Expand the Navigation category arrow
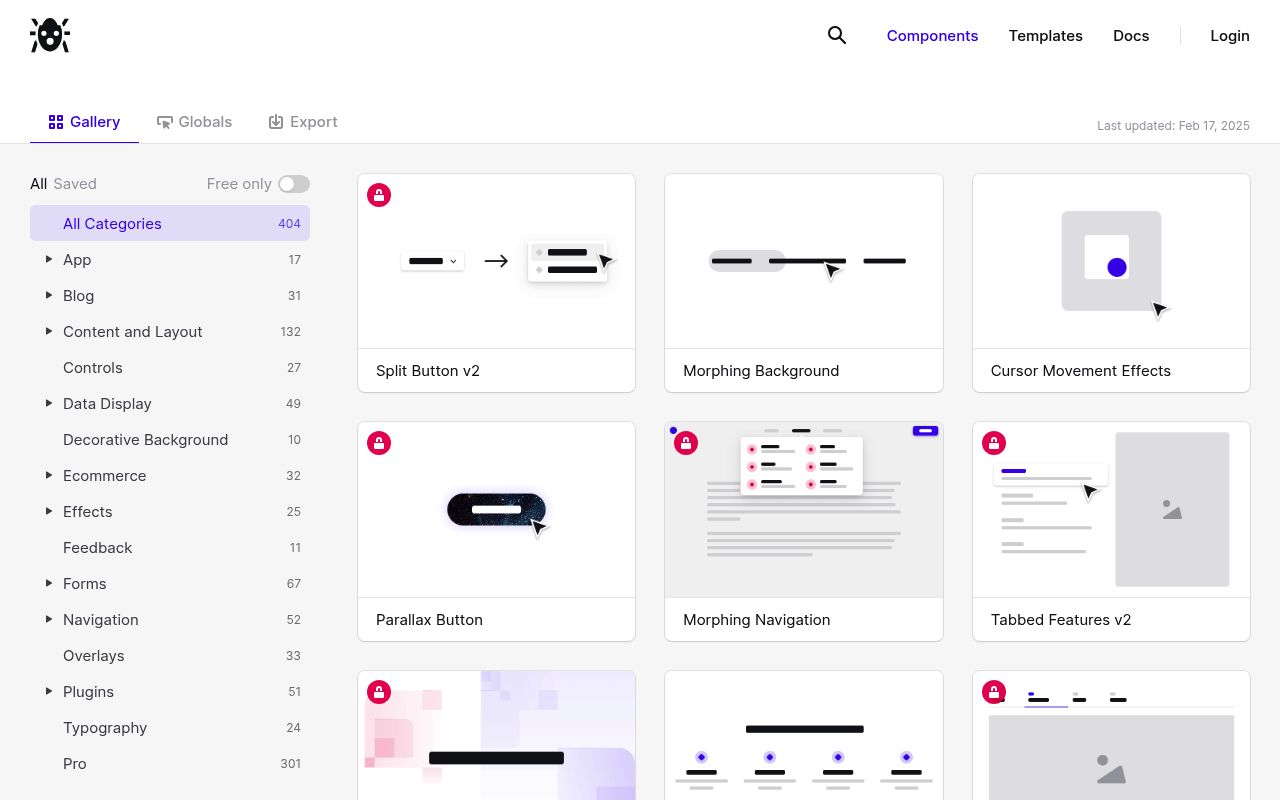 point(48,620)
